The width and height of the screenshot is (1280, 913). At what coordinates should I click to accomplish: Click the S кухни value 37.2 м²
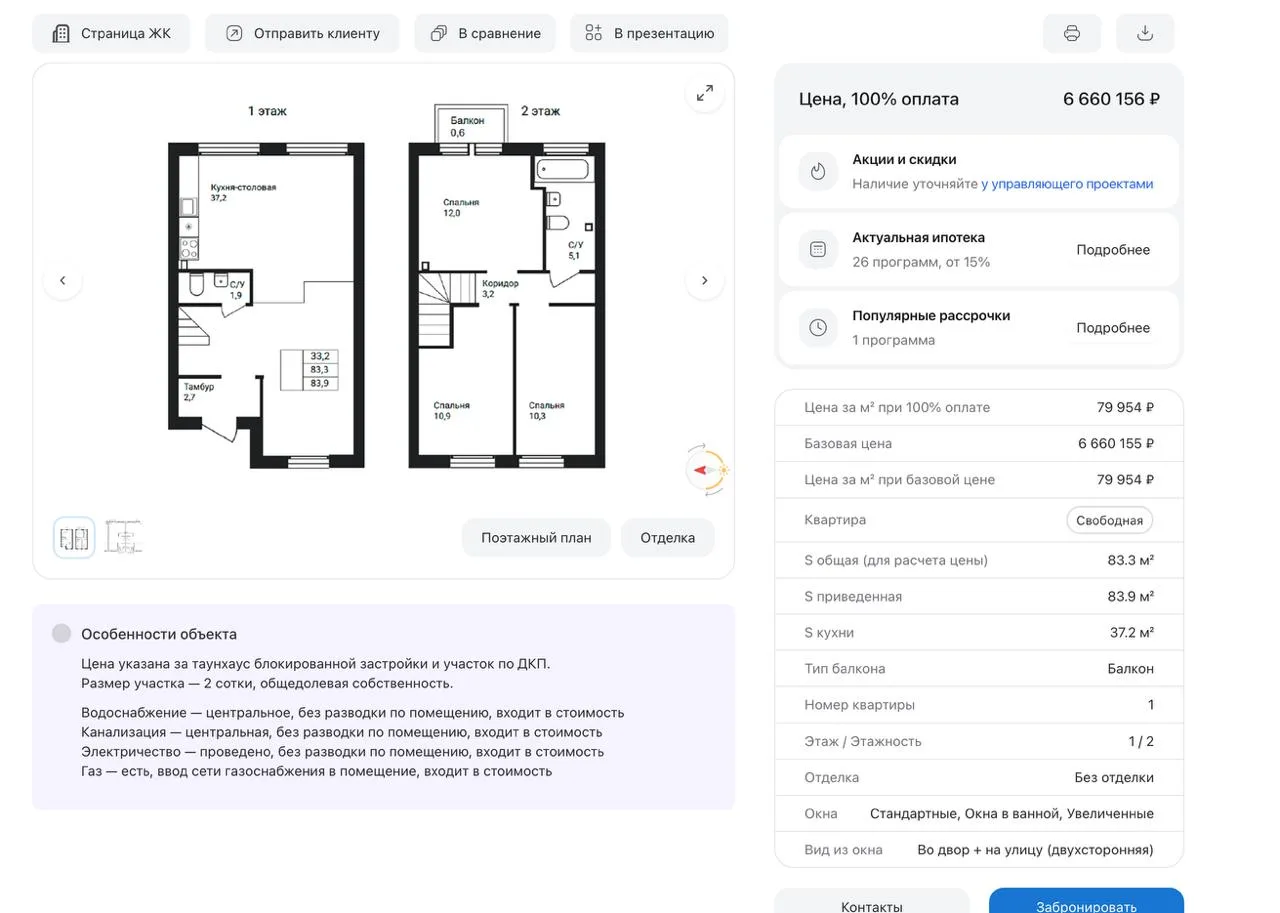[x=1132, y=633]
